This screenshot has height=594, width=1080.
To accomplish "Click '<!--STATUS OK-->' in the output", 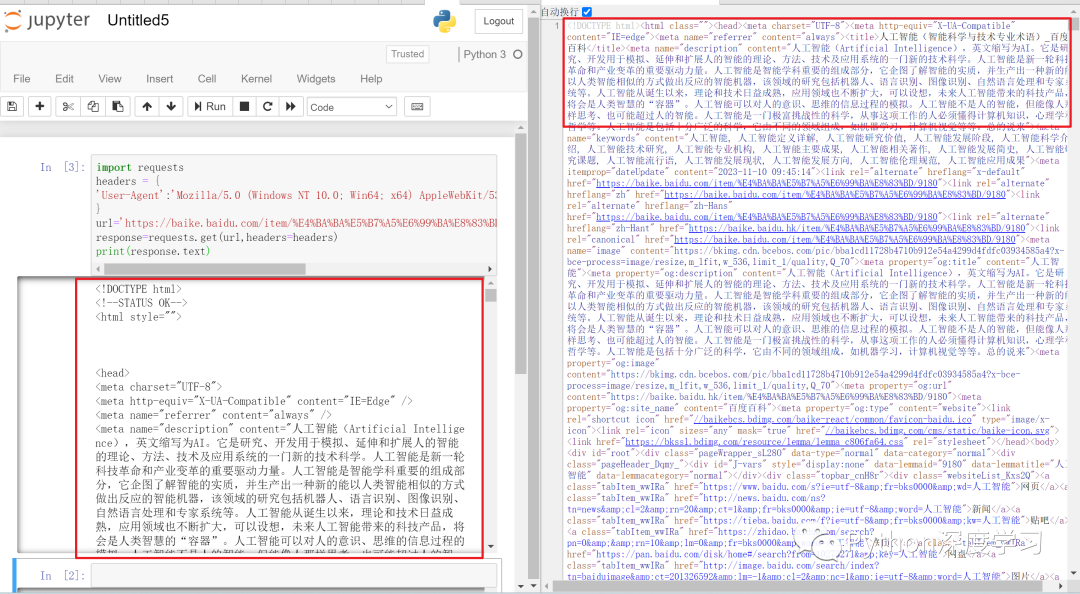I will (141, 303).
